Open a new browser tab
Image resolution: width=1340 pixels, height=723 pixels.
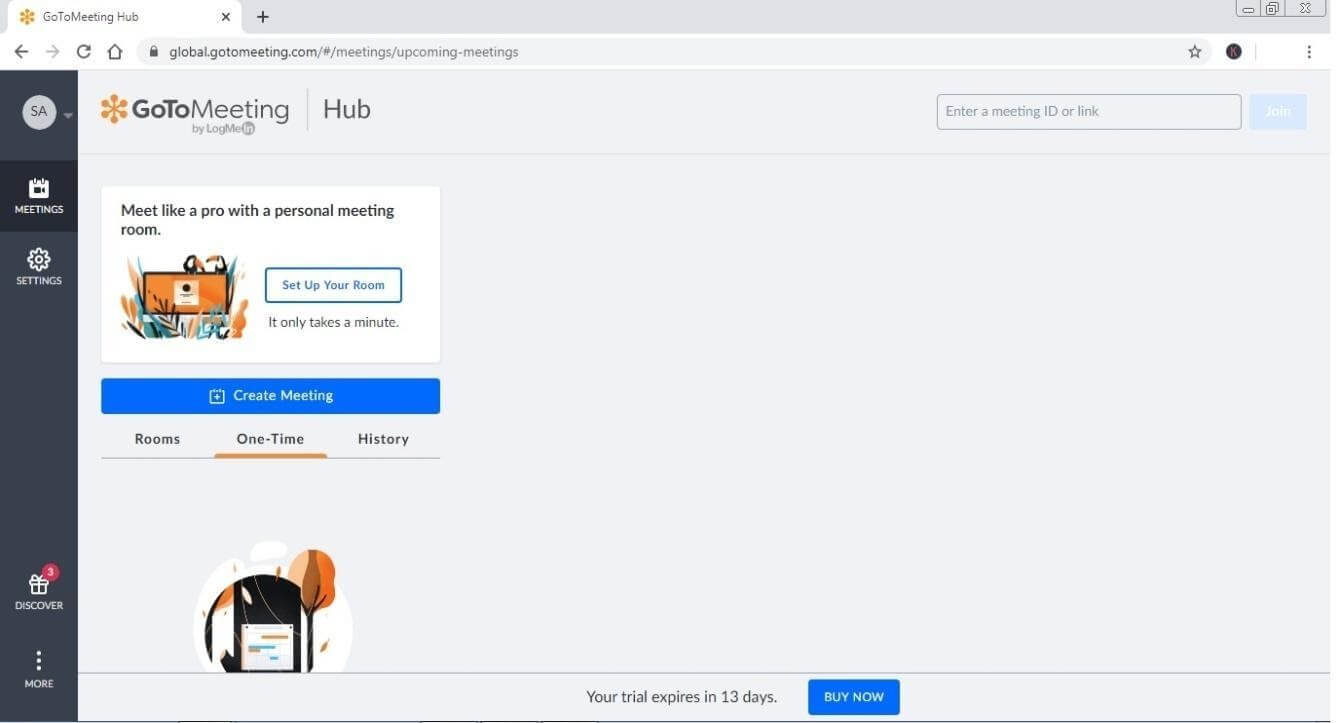coord(262,16)
